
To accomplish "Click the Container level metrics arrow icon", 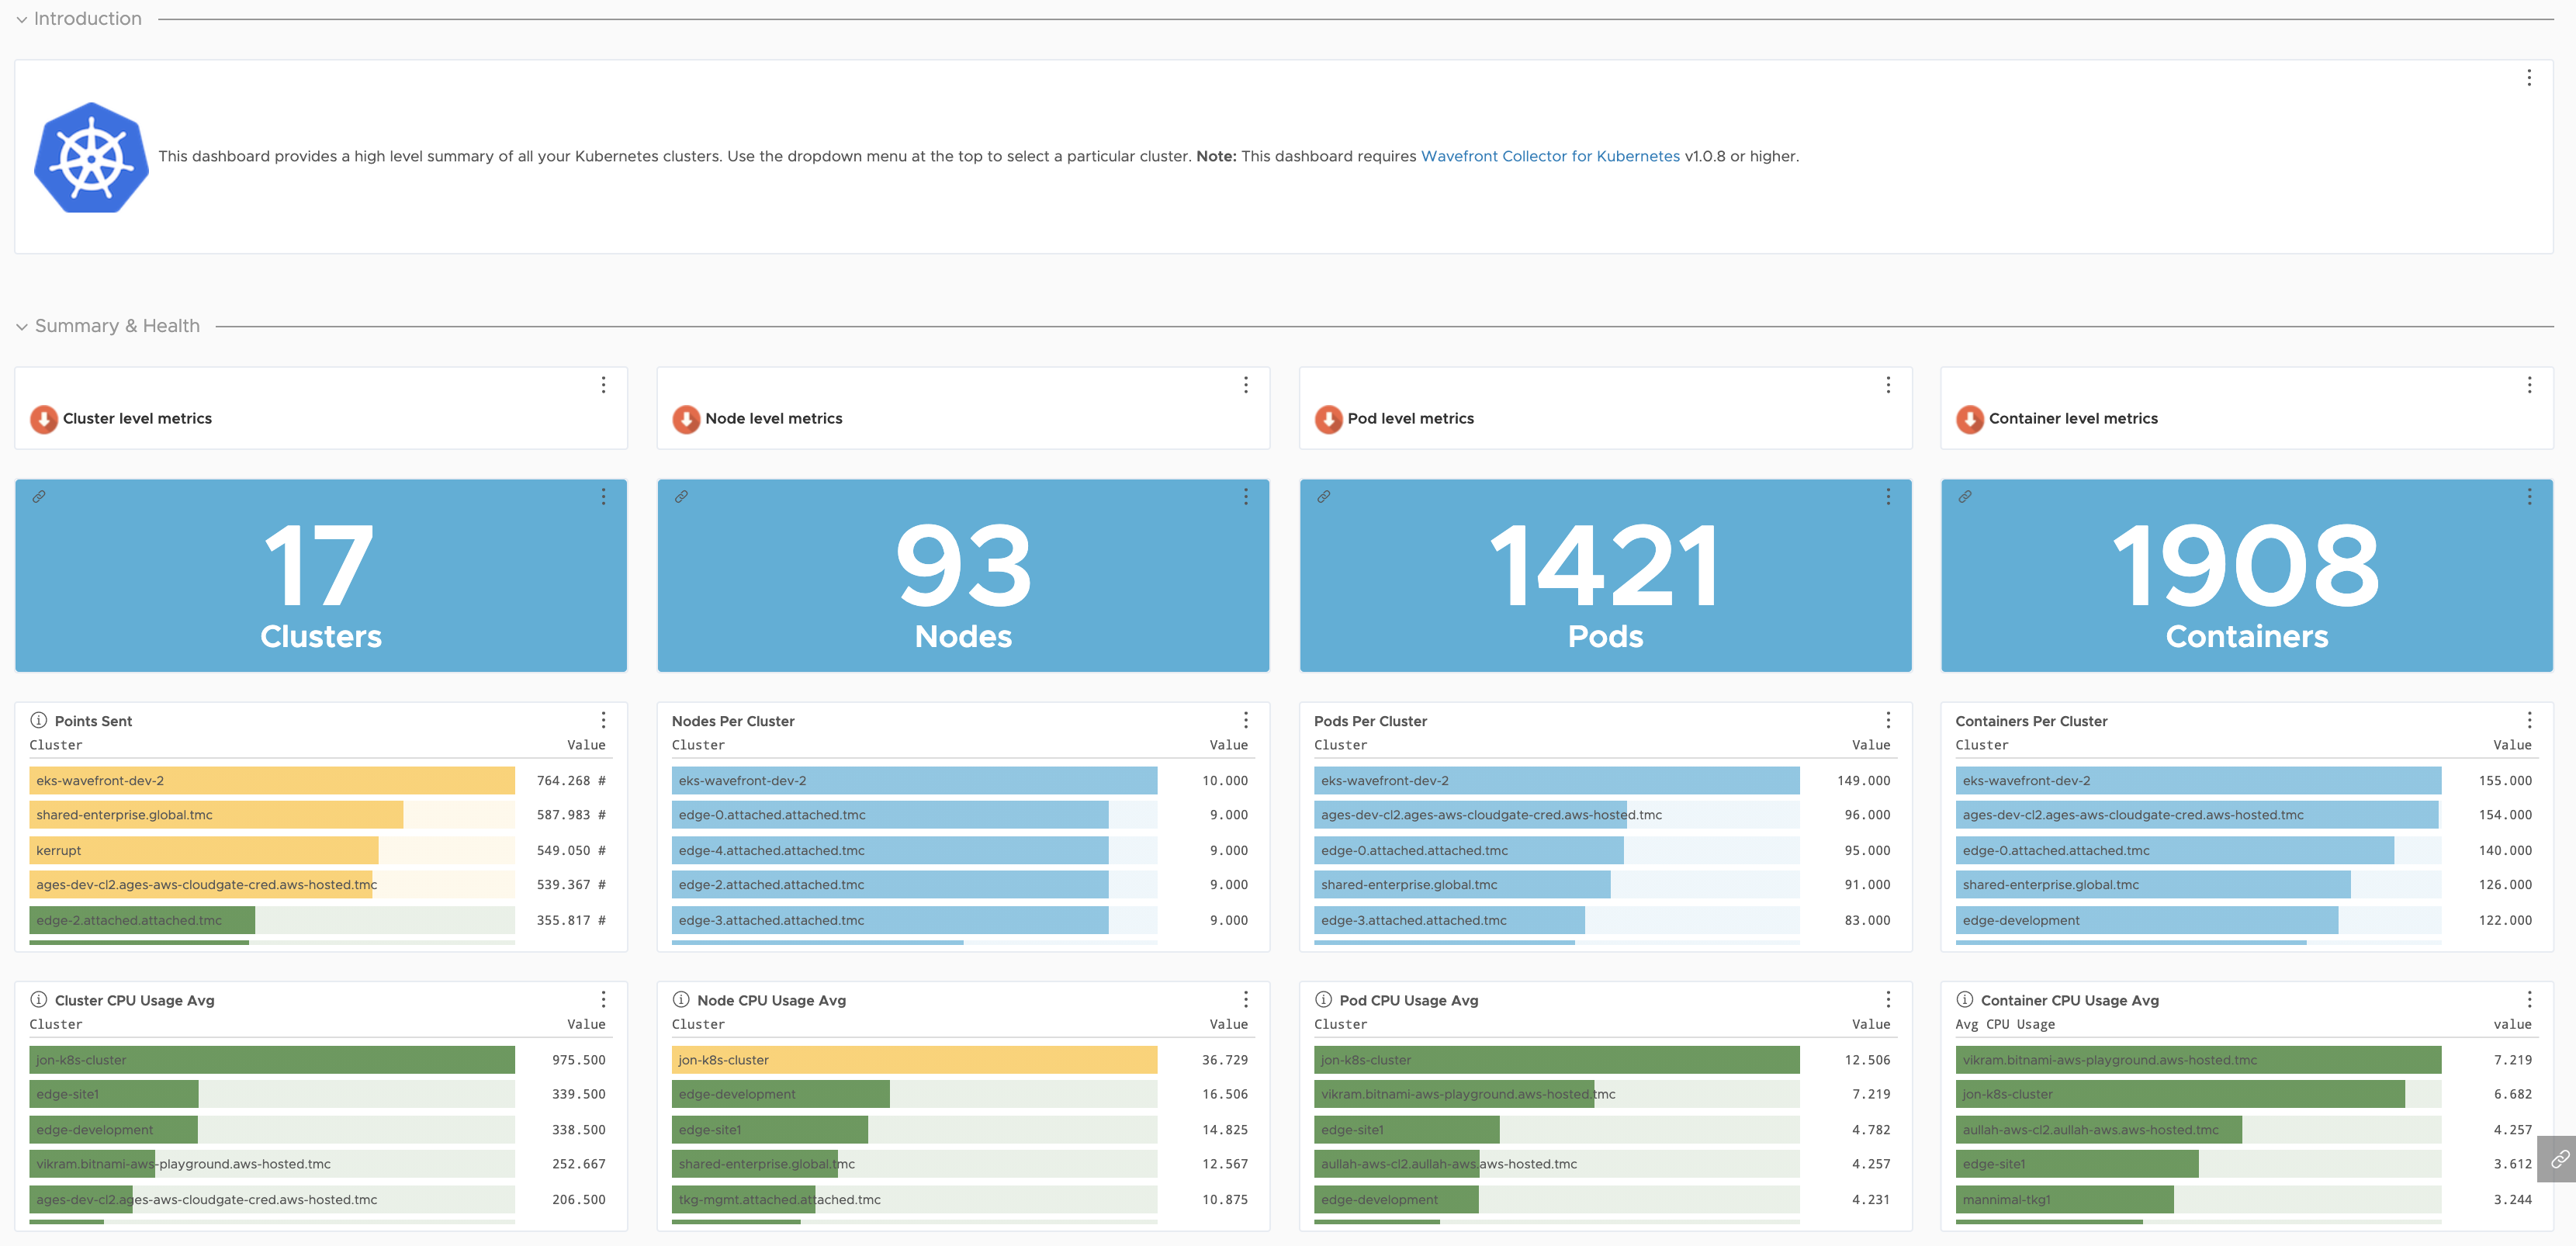I will pos(1970,419).
